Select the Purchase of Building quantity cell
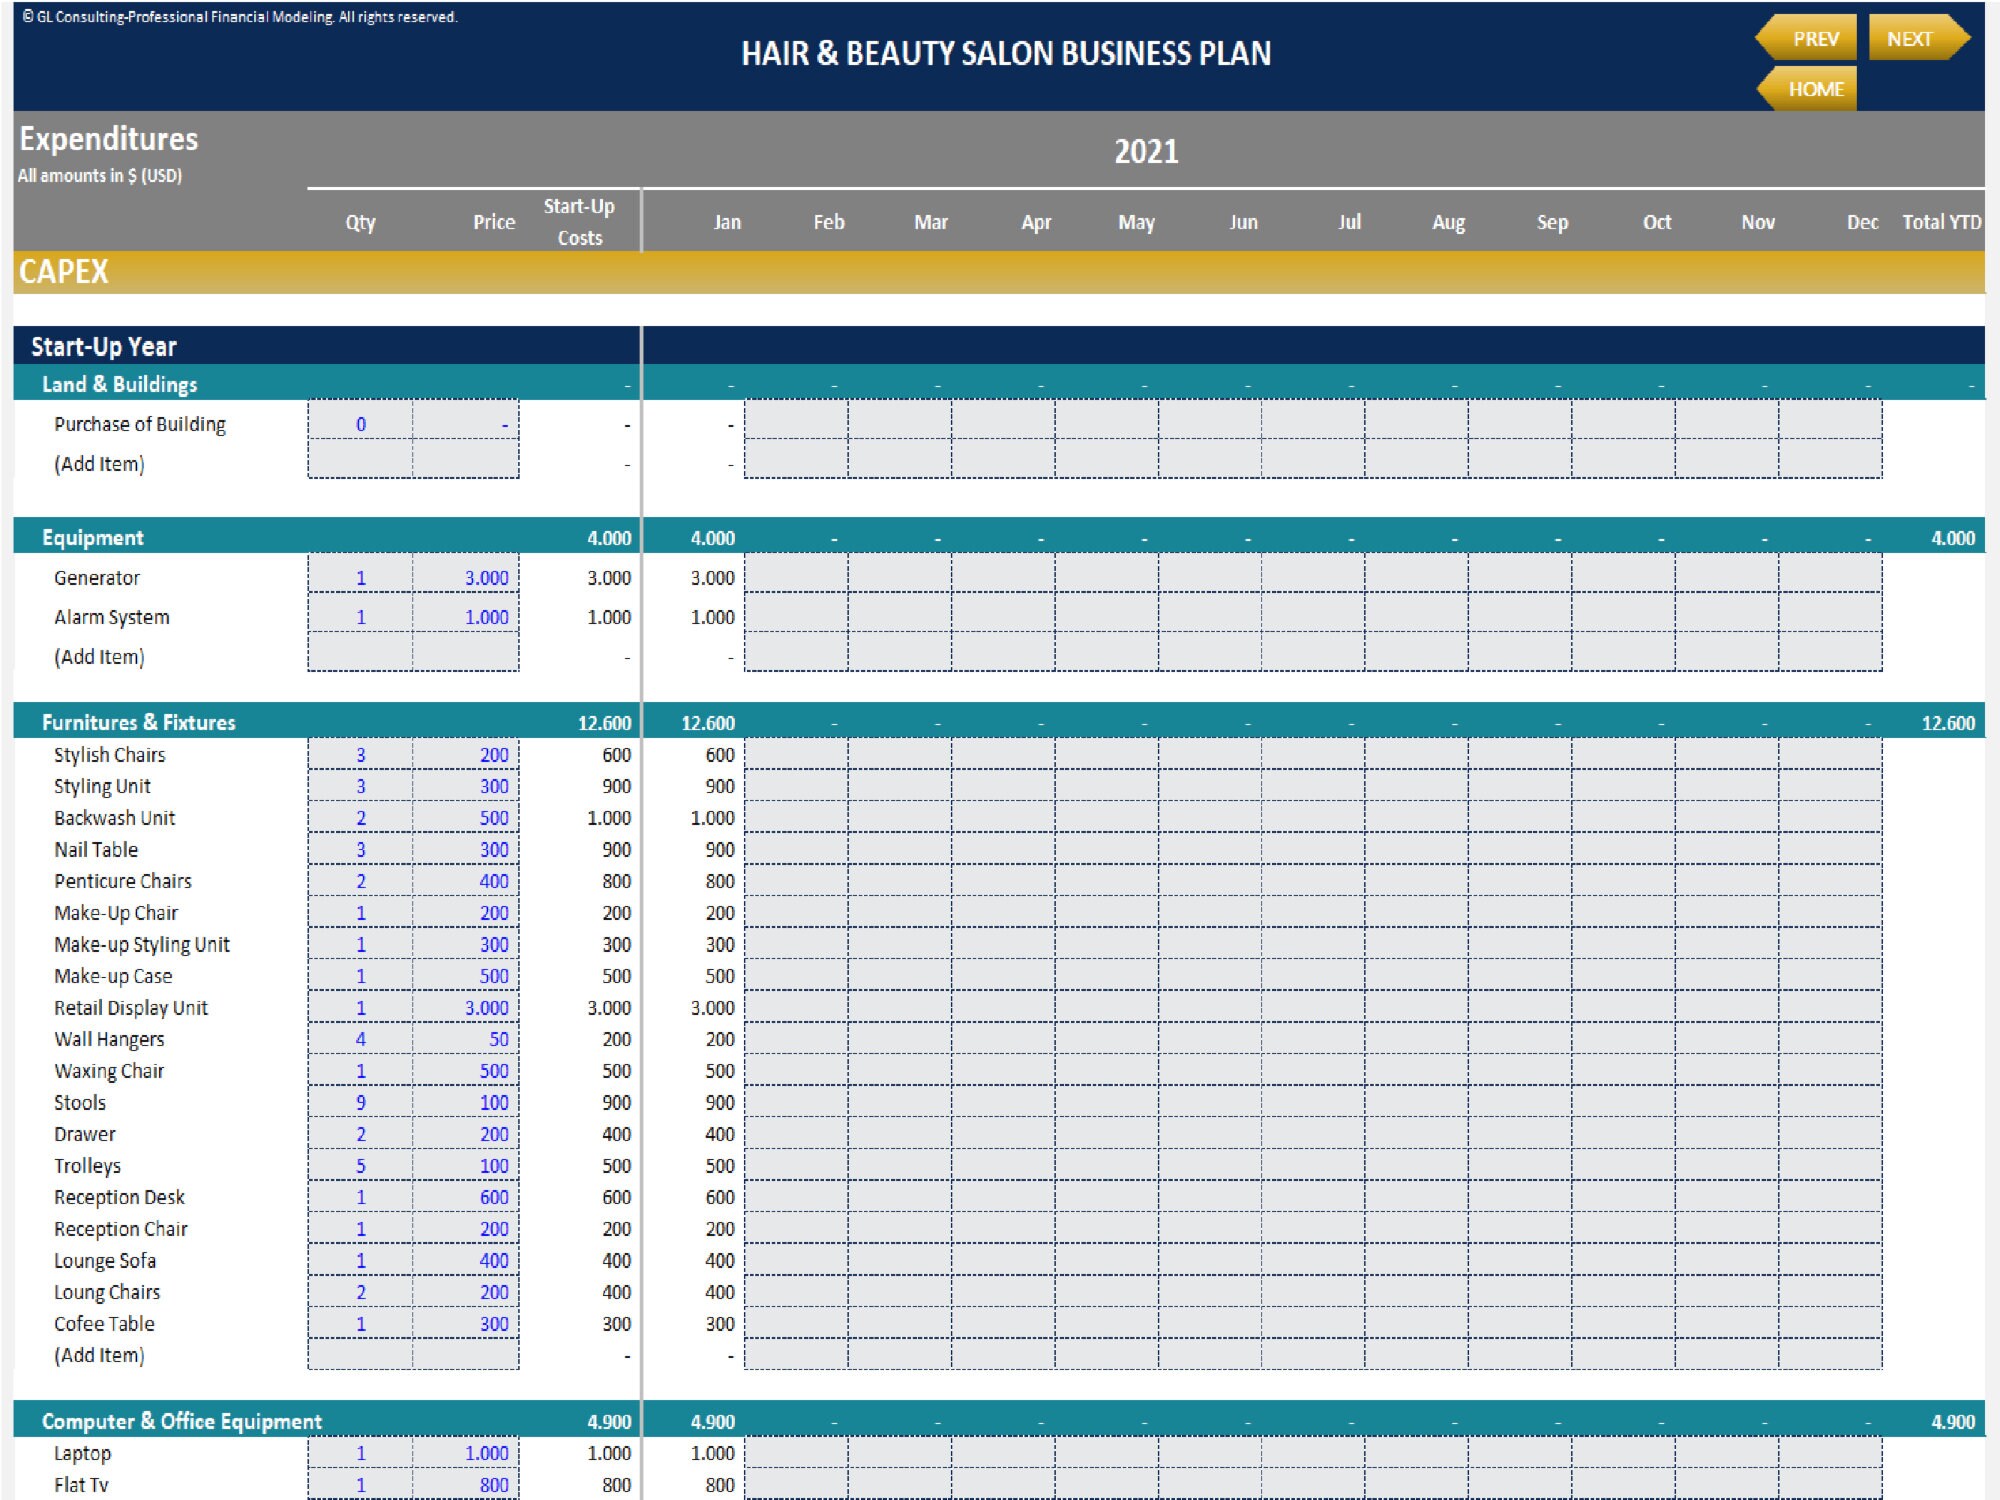Viewport: 2000px width, 1500px height. pyautogui.click(x=360, y=423)
